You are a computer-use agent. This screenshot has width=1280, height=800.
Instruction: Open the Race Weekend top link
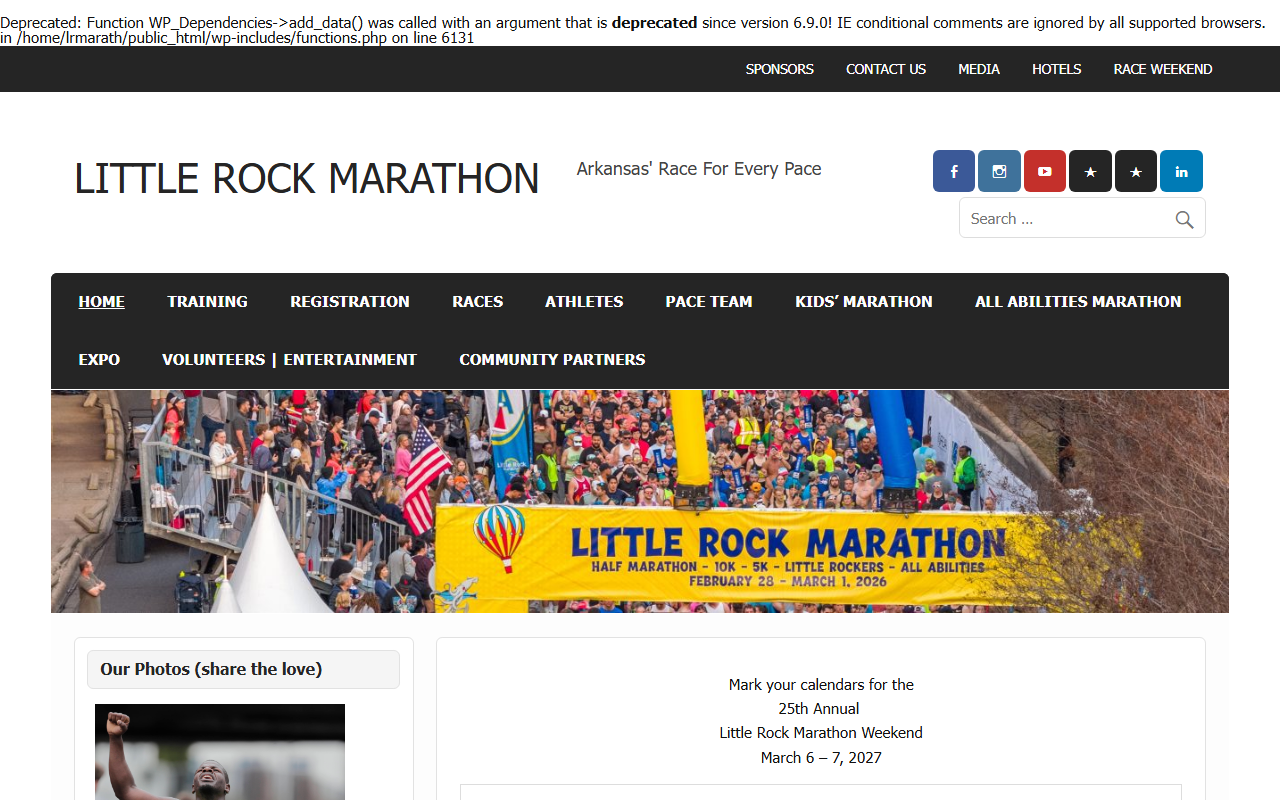[1163, 69]
